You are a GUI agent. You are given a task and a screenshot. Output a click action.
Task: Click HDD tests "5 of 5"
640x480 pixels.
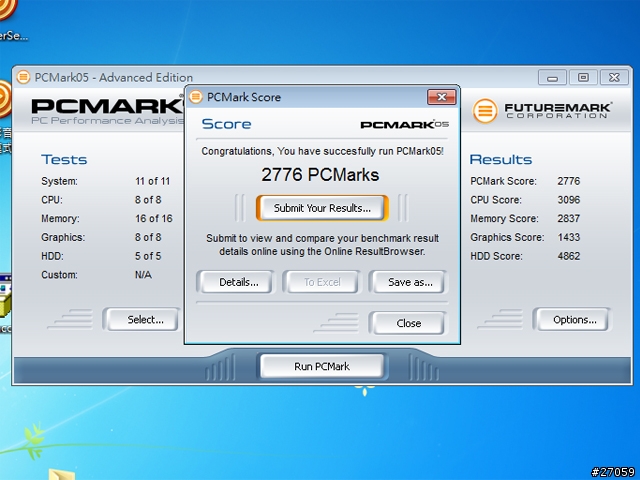[x=148, y=256]
